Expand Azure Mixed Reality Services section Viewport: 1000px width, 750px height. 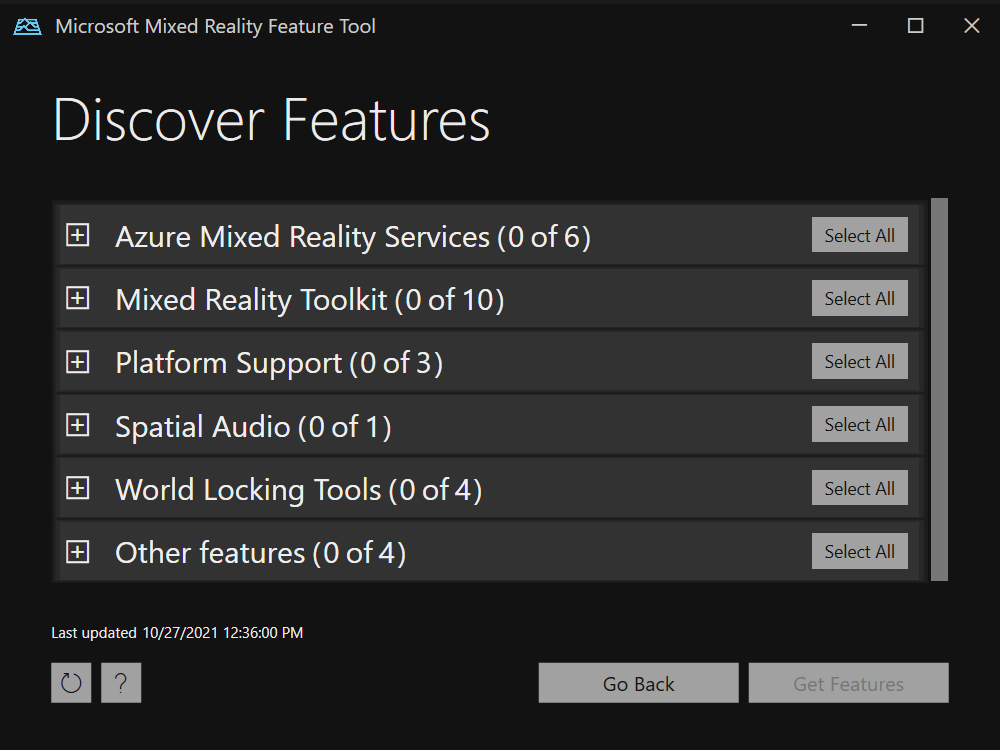coord(78,236)
